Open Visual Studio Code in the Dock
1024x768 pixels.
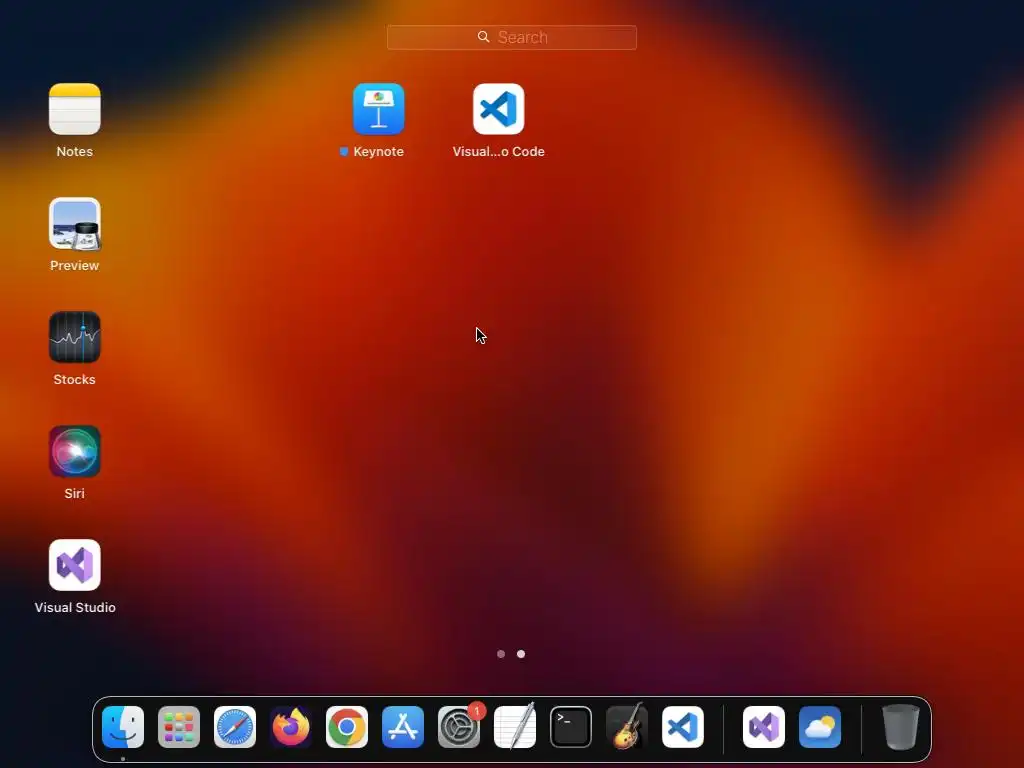[683, 727]
